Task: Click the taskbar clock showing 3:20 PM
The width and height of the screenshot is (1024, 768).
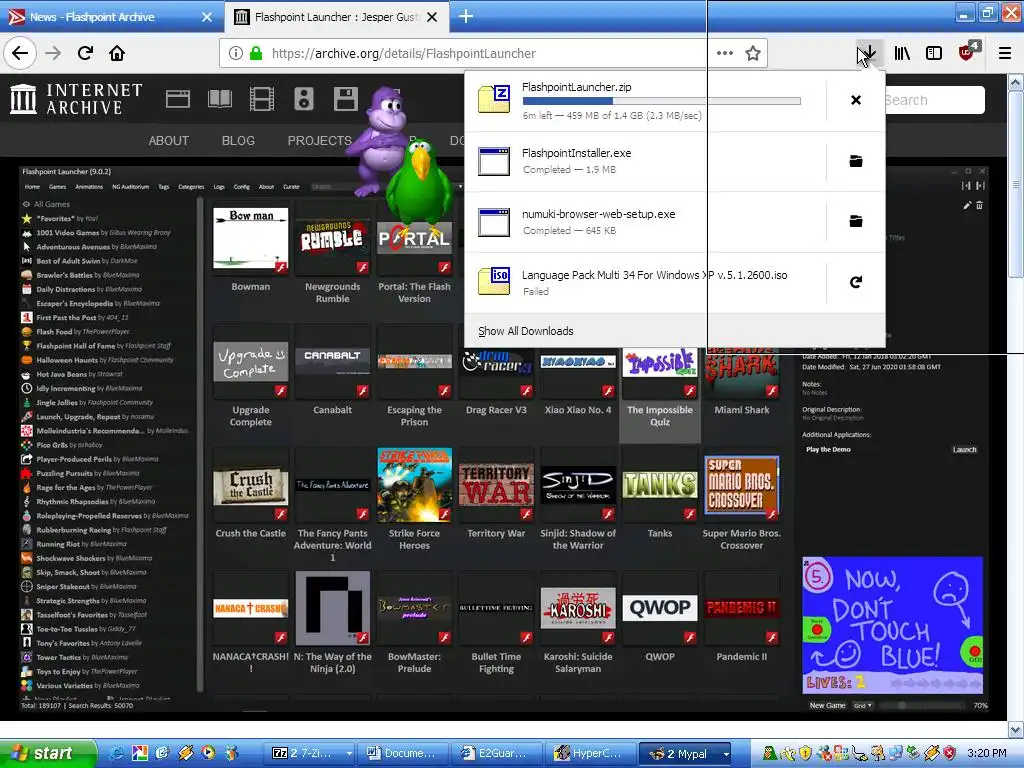Action: [986, 753]
